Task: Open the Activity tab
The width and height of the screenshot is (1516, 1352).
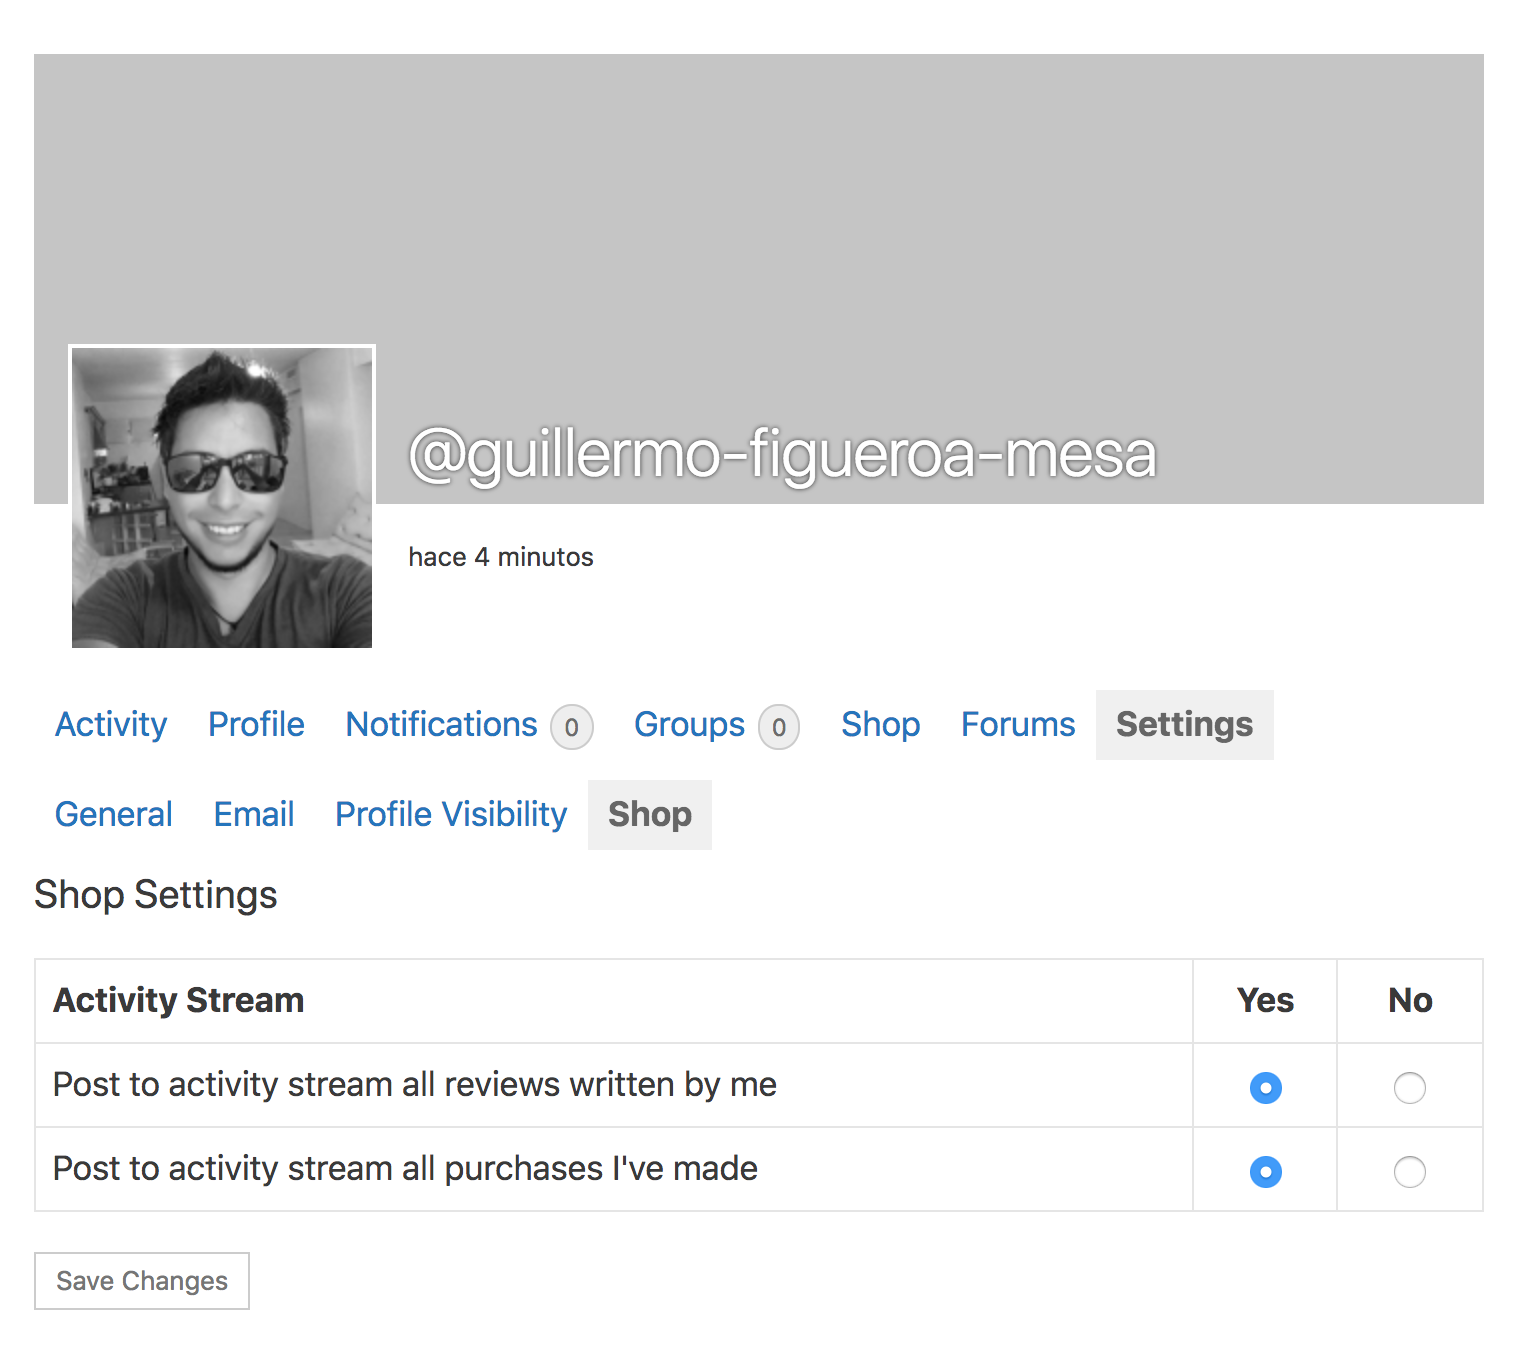Action: coord(111,724)
